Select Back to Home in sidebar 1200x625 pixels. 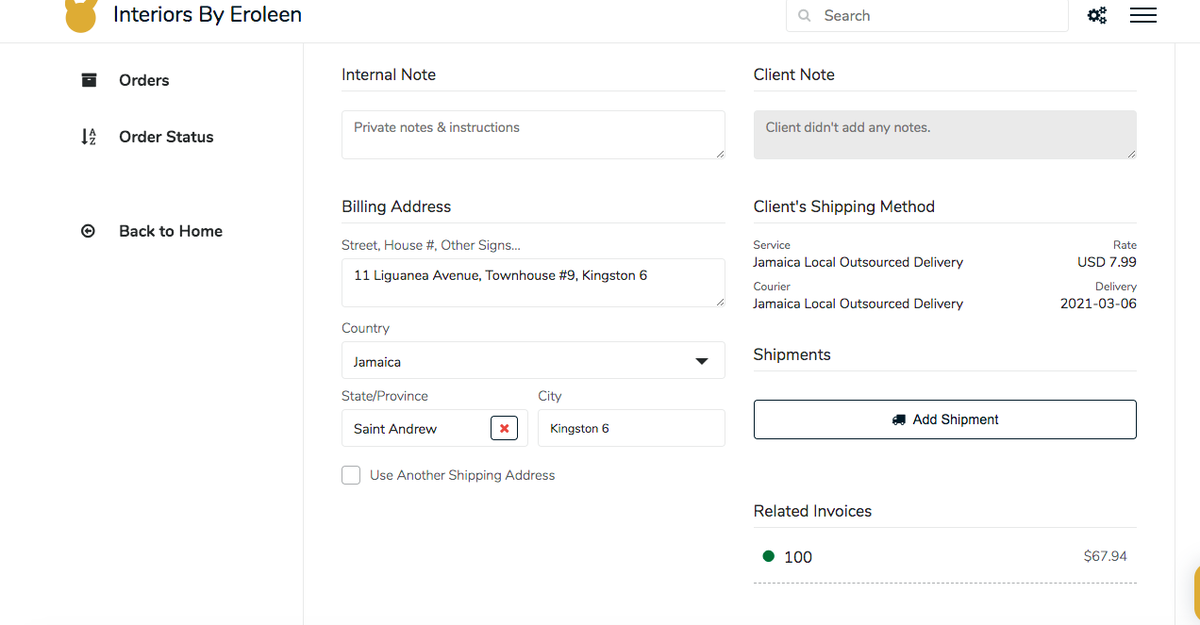point(170,231)
